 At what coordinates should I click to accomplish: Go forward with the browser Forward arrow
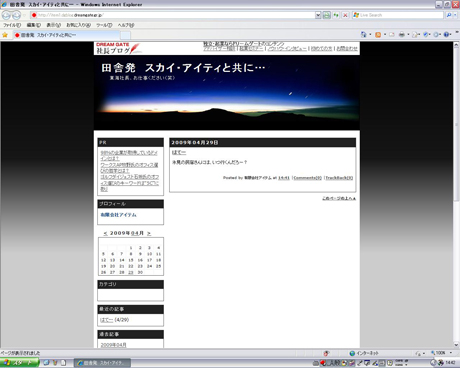[x=16, y=15]
